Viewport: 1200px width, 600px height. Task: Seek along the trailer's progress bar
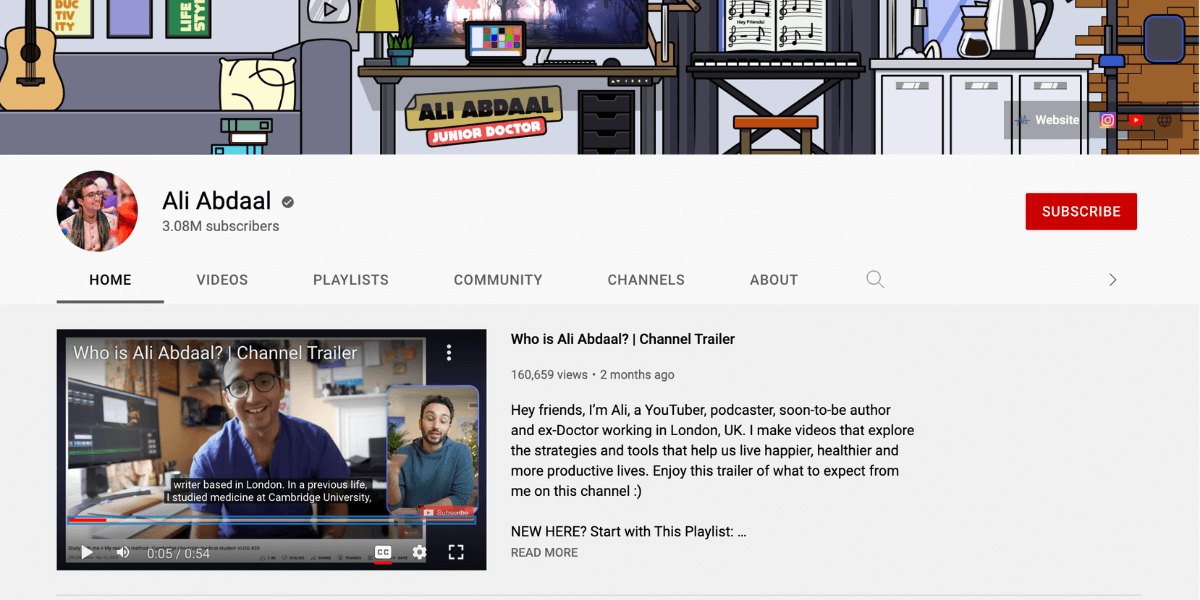(271, 520)
